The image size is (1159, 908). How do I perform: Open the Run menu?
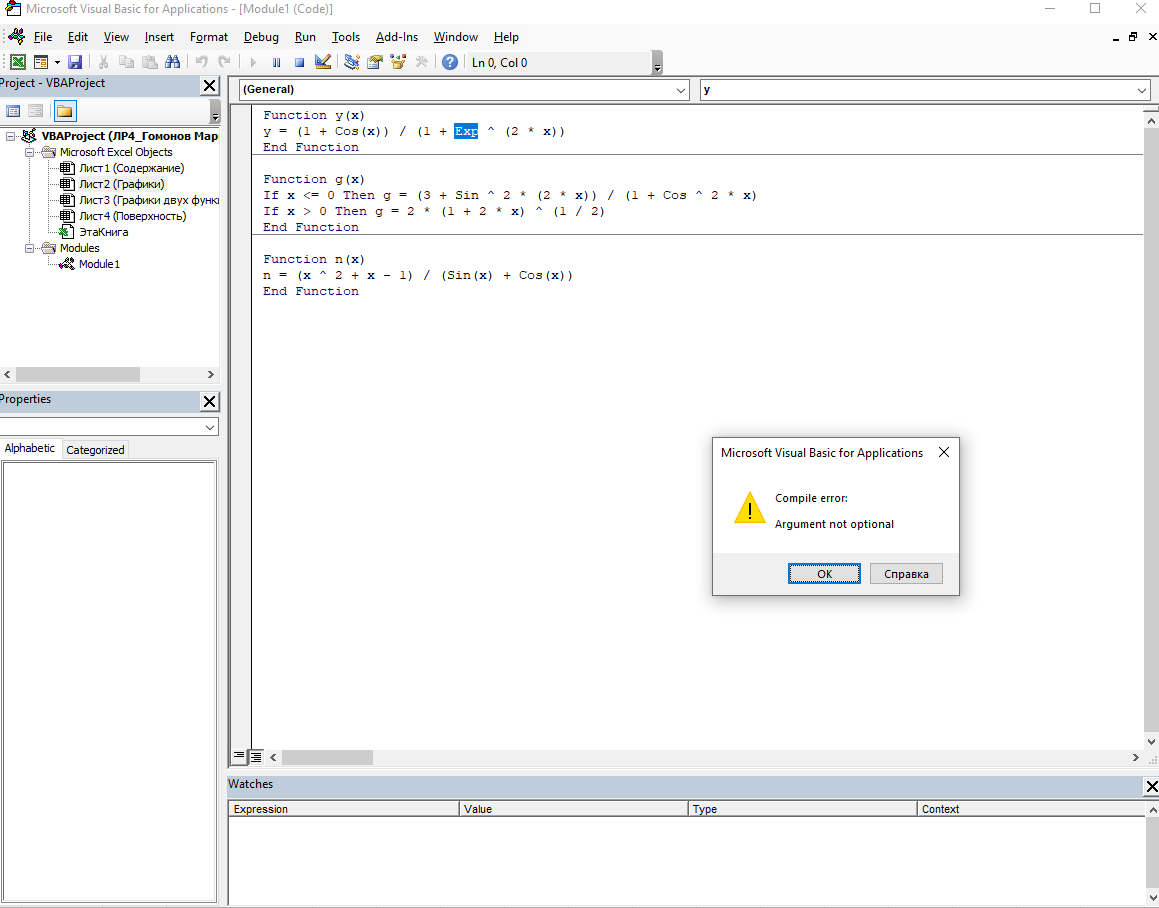point(305,37)
